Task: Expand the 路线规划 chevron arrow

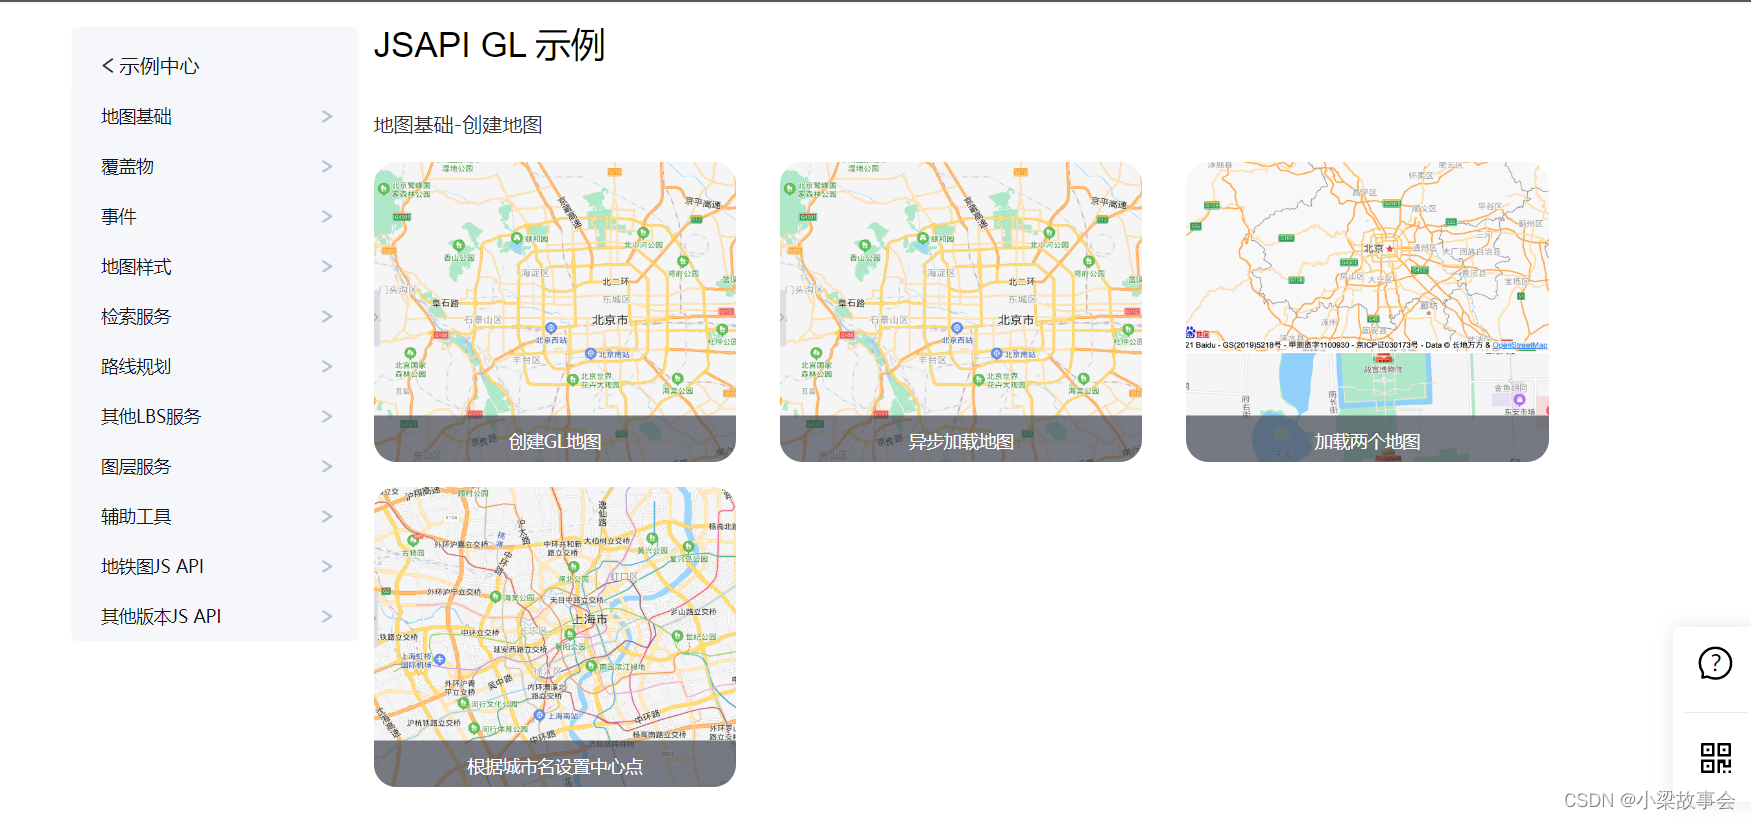Action: click(x=327, y=367)
